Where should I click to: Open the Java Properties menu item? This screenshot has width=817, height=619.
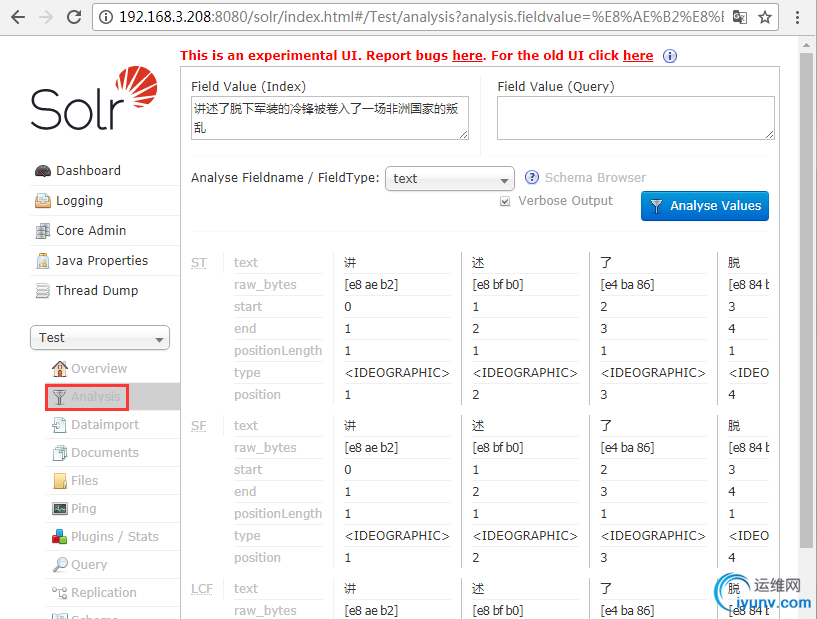[104, 261]
